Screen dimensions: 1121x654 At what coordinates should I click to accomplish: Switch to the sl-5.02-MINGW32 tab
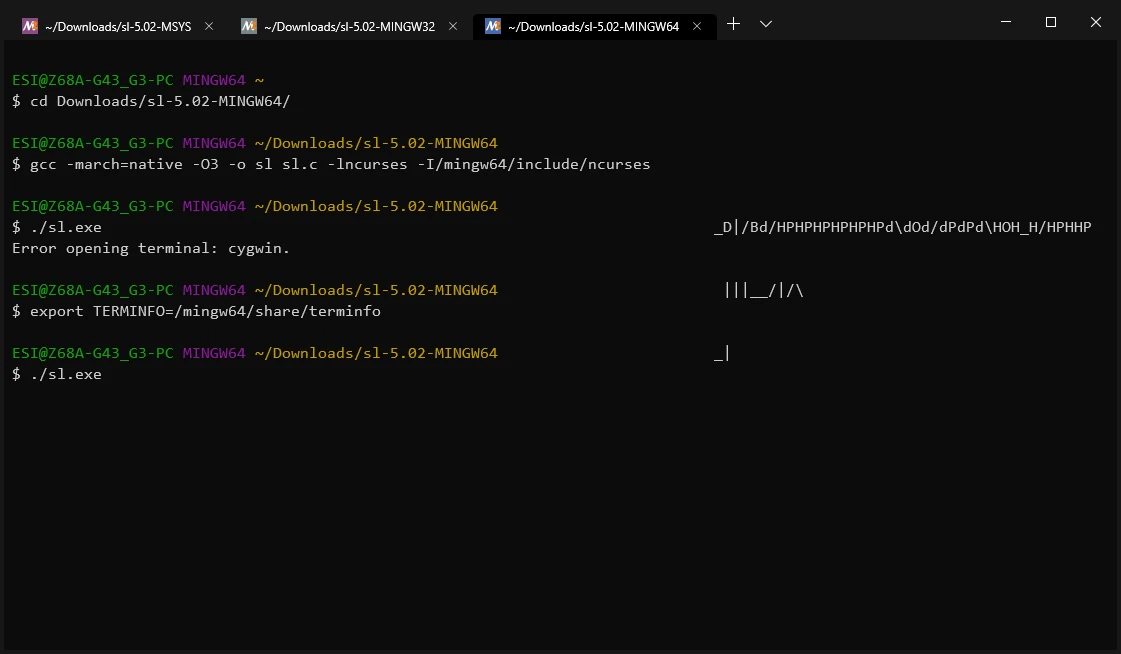point(349,26)
